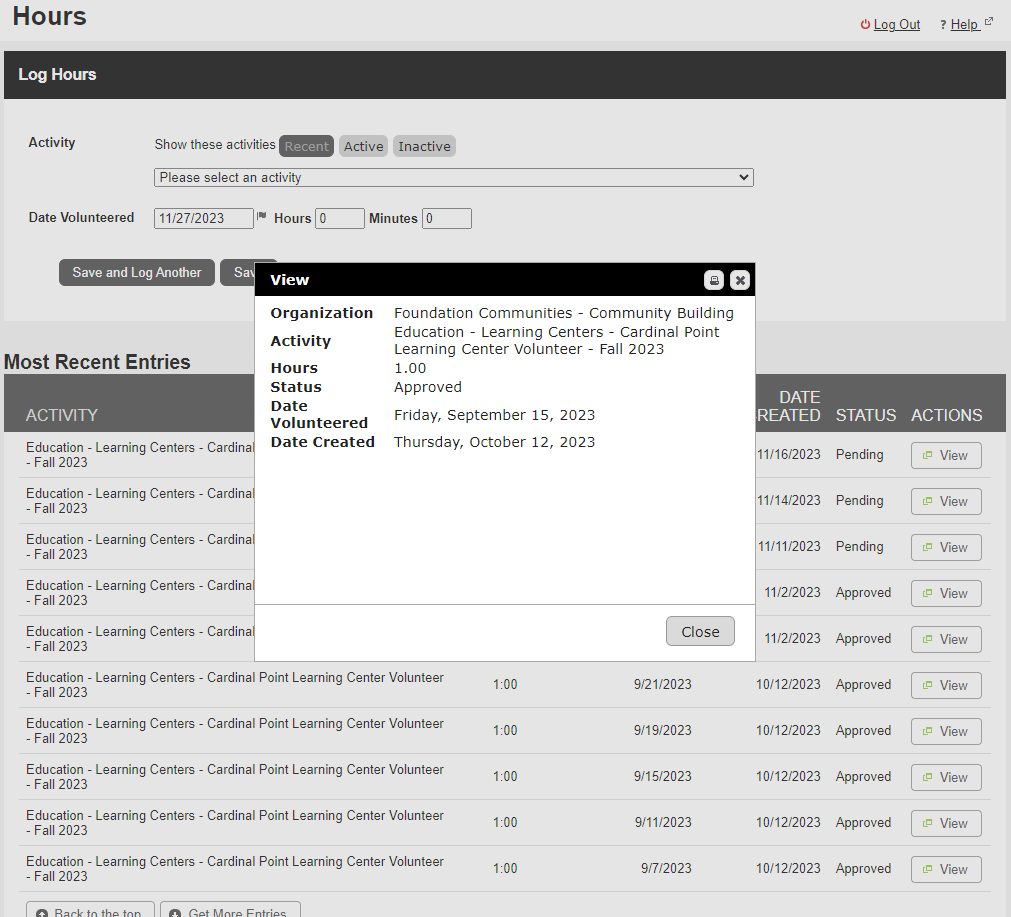Viewport: 1011px width, 917px height.
Task: Click the ACTIONS column header
Action: point(947,415)
